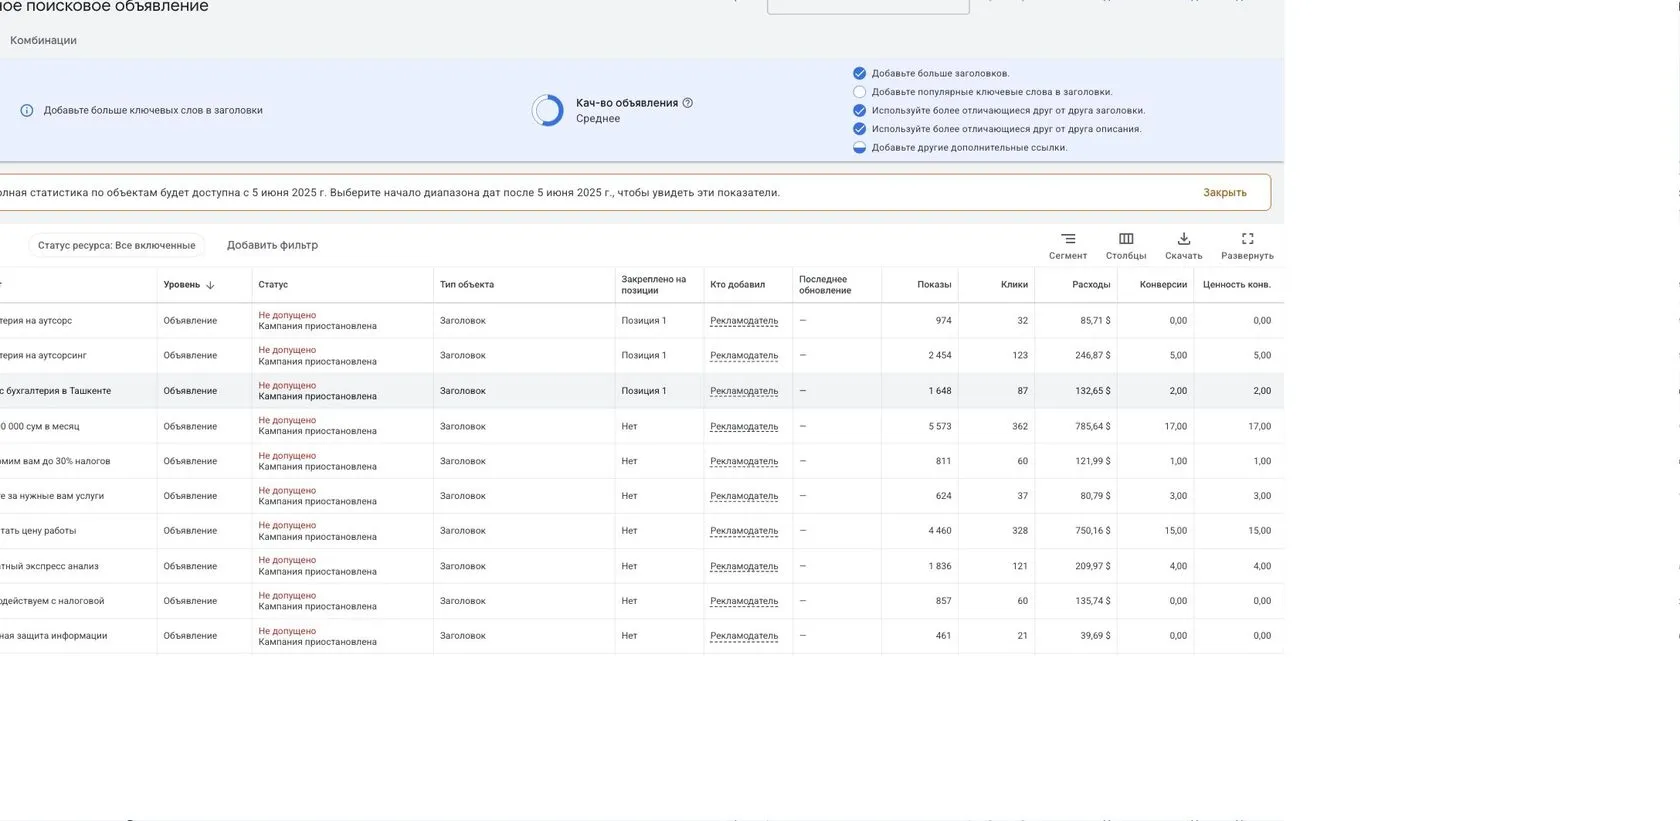The width and height of the screenshot is (1680, 821).
Task: Toggle 'Добавьте популярные ключевые слова' check
Action: coord(859,92)
